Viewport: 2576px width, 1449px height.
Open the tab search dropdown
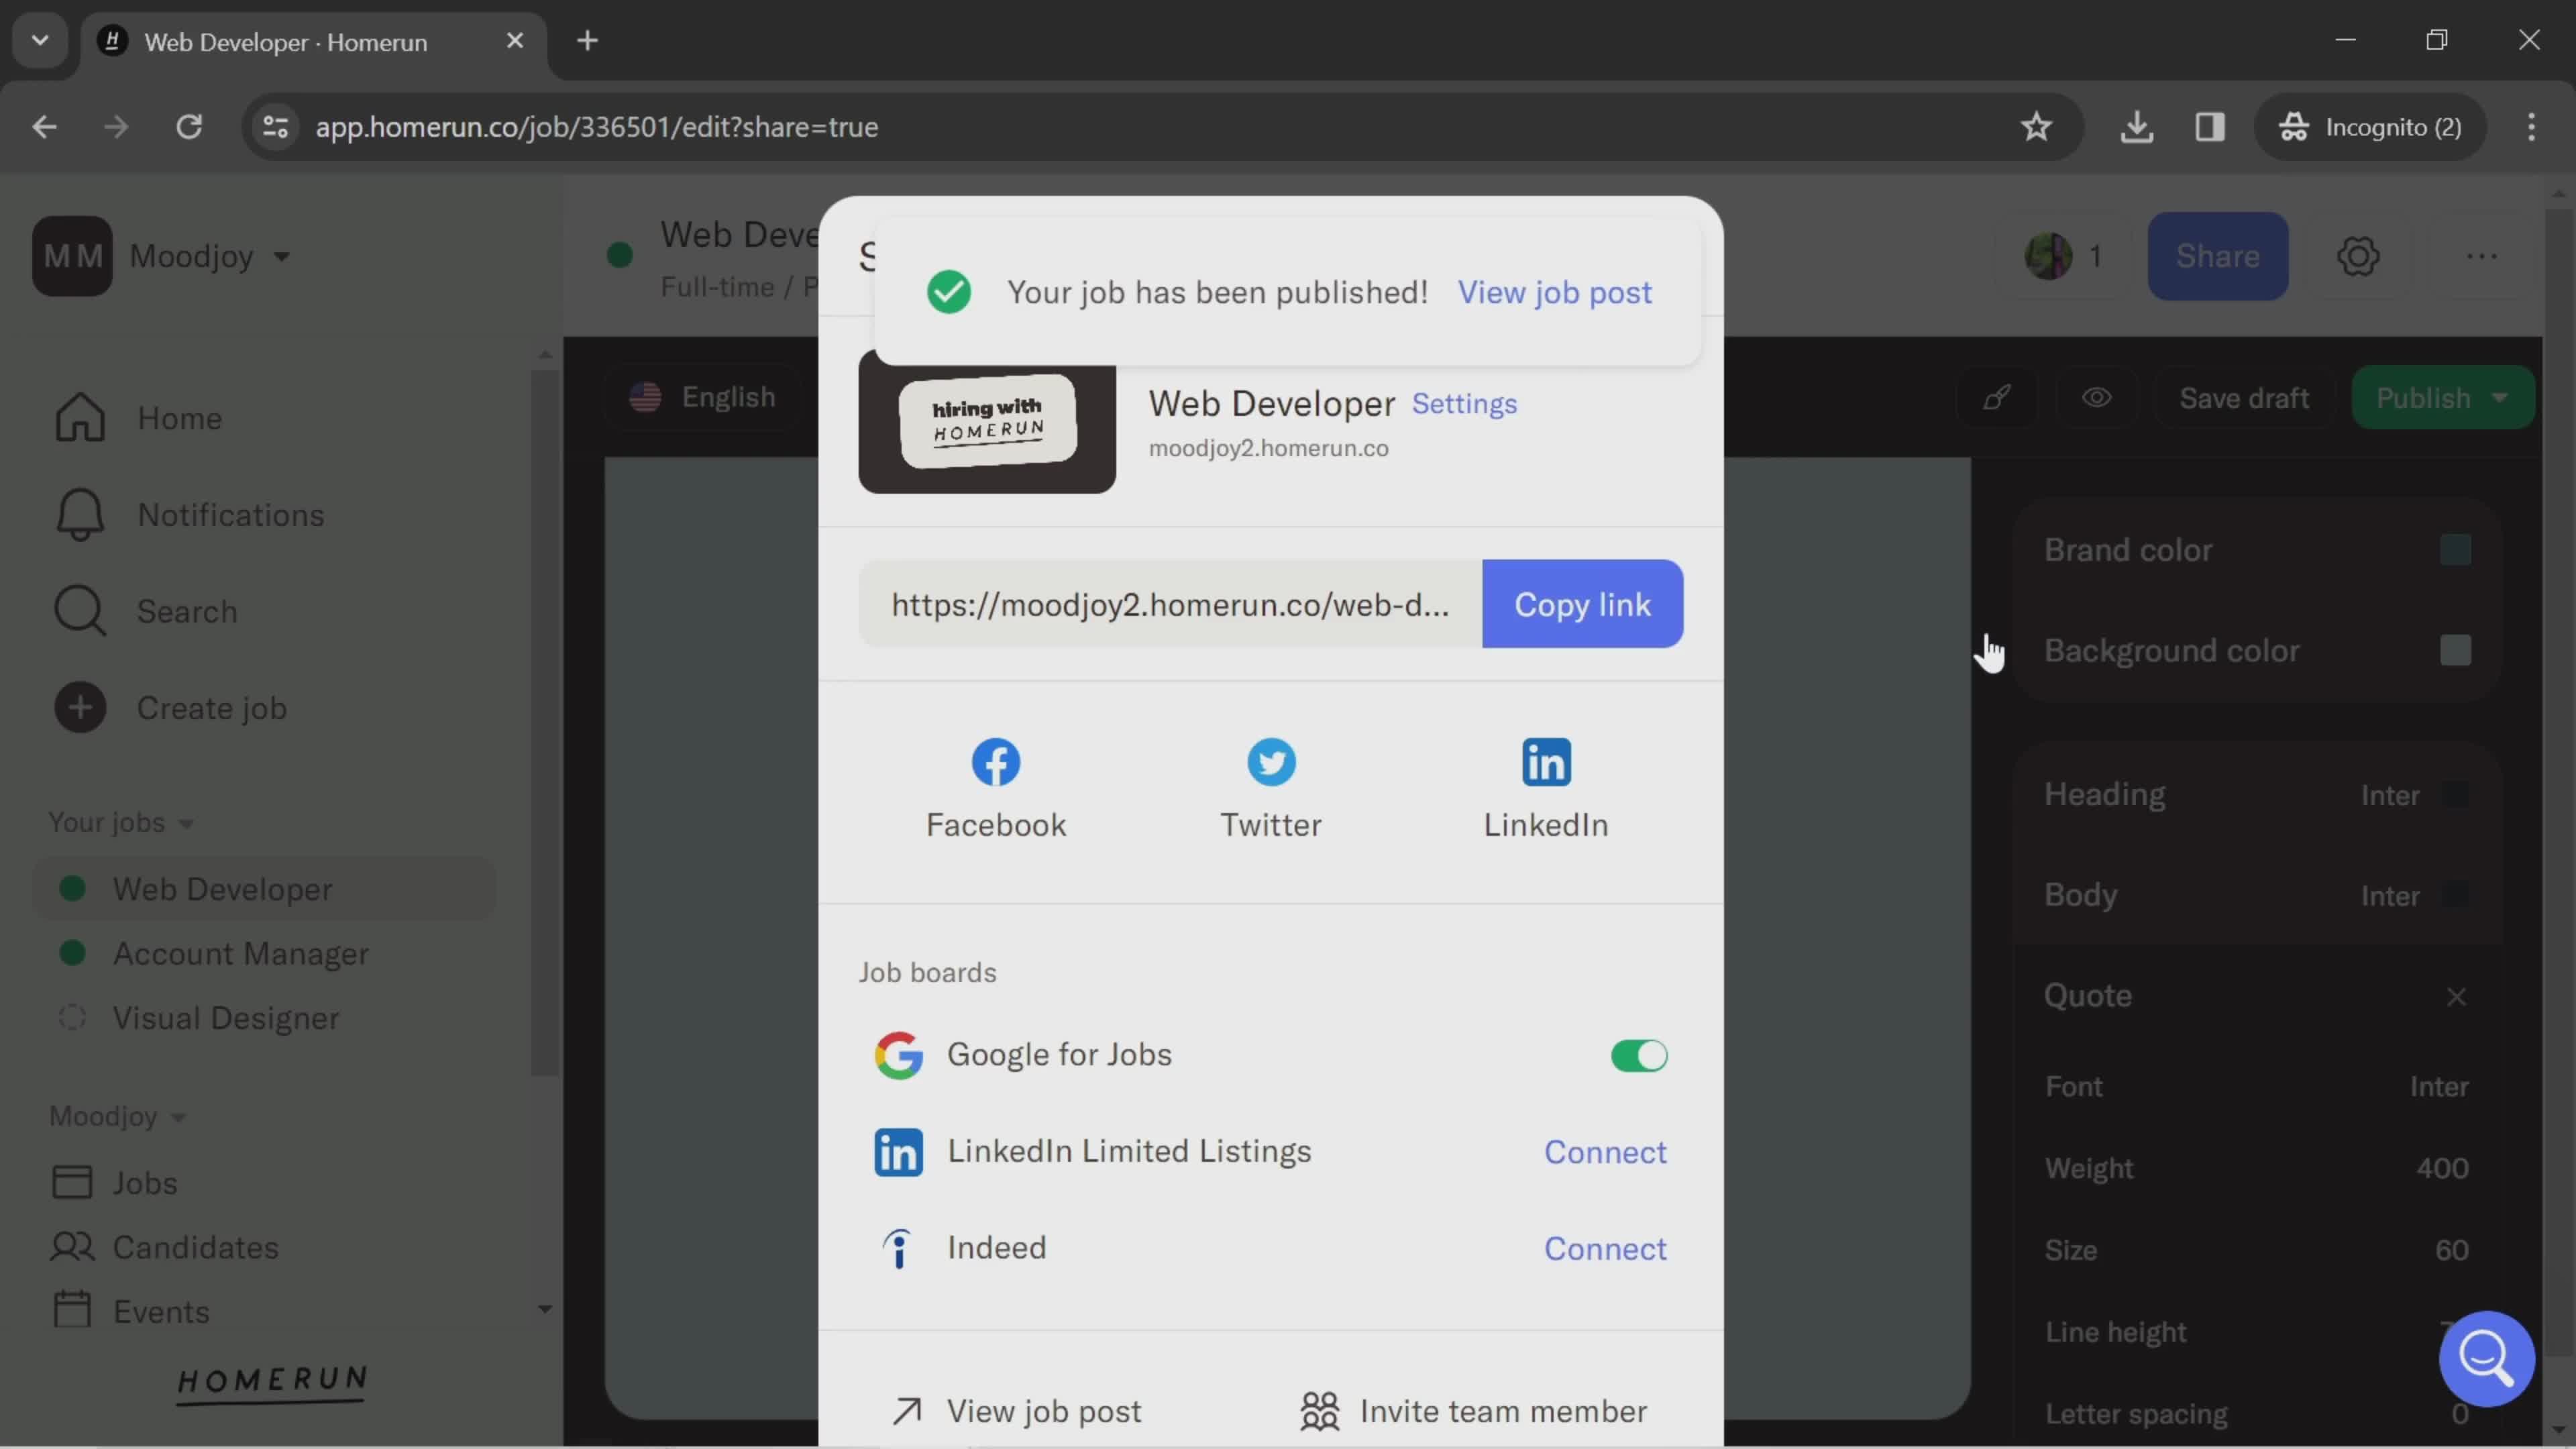pyautogui.click(x=40, y=41)
